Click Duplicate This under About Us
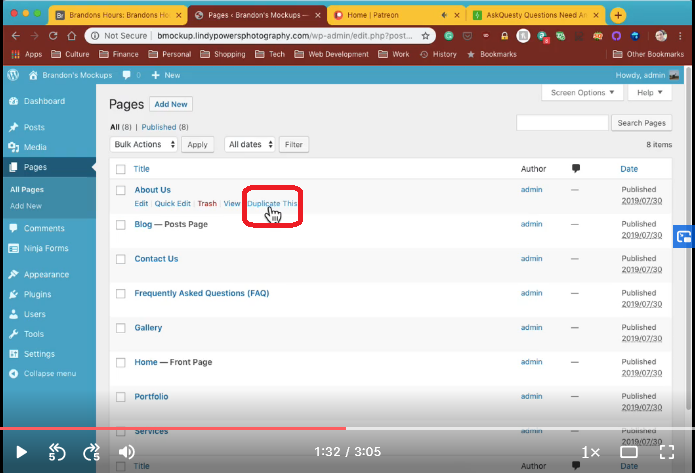 click(272, 203)
